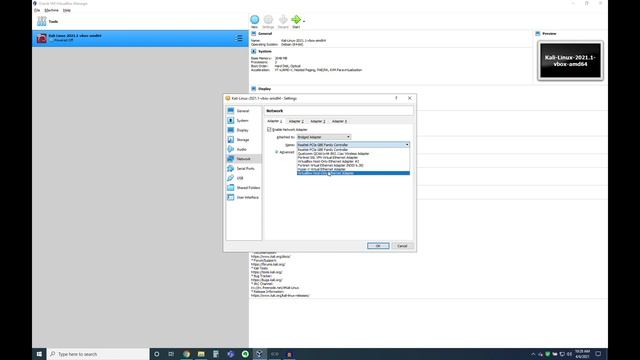Screen dimensions: 640x360
Task: Open File Explorer from the taskbar
Action: click(x=201, y=354)
